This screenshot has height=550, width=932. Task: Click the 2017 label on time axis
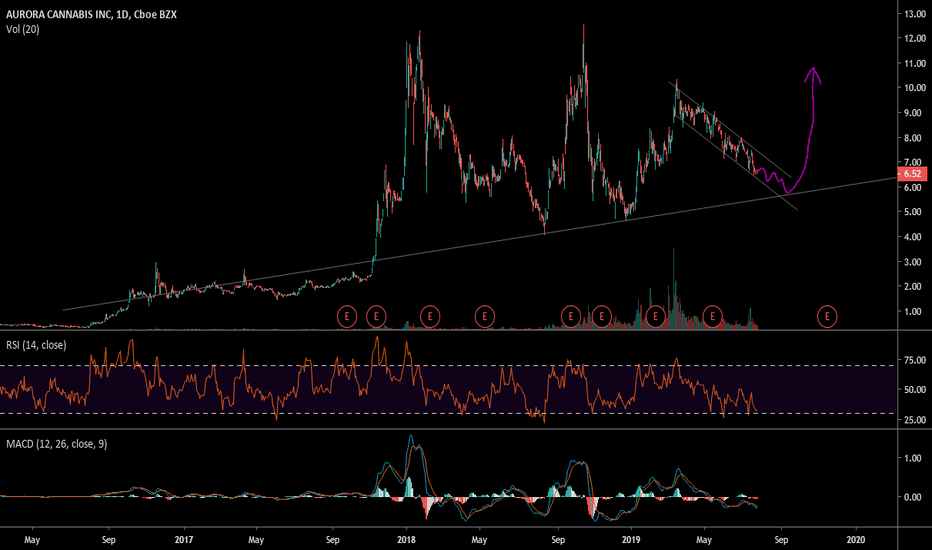184,539
